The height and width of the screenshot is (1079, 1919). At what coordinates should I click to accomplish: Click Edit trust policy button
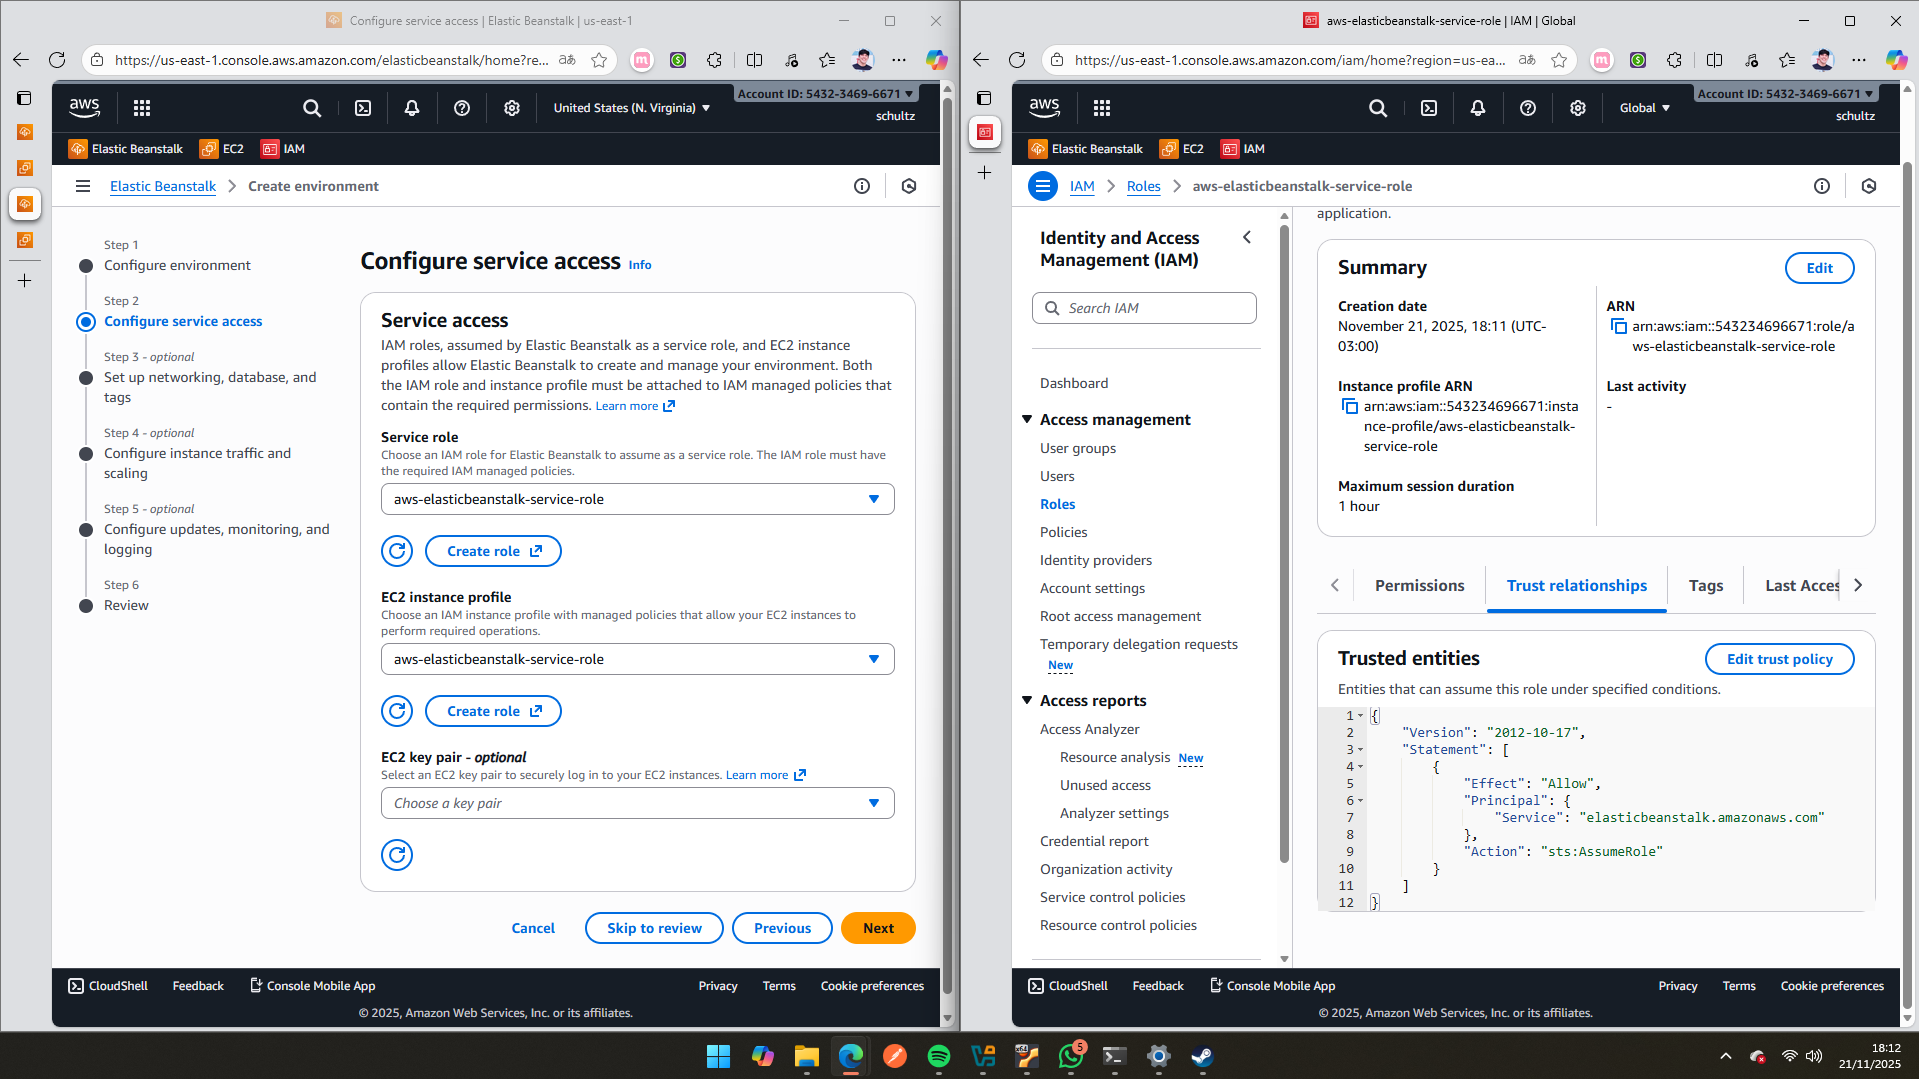tap(1779, 659)
